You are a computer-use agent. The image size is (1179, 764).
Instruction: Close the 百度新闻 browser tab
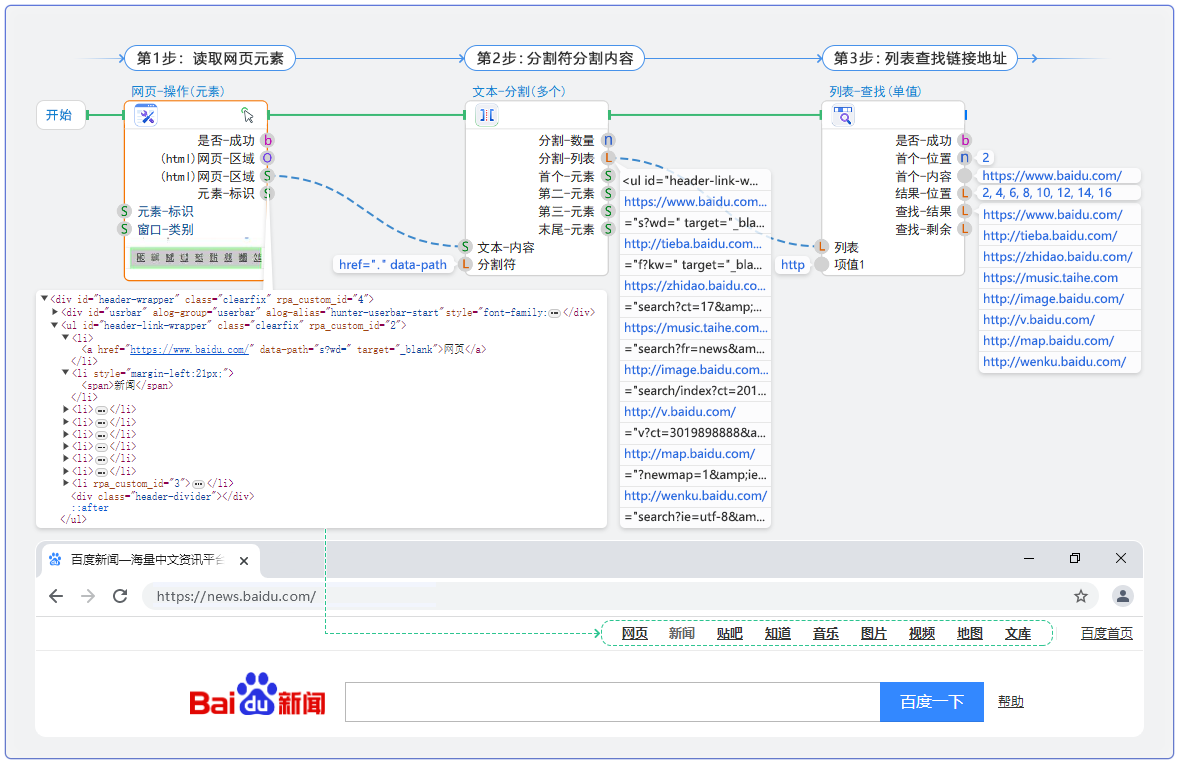(x=244, y=560)
